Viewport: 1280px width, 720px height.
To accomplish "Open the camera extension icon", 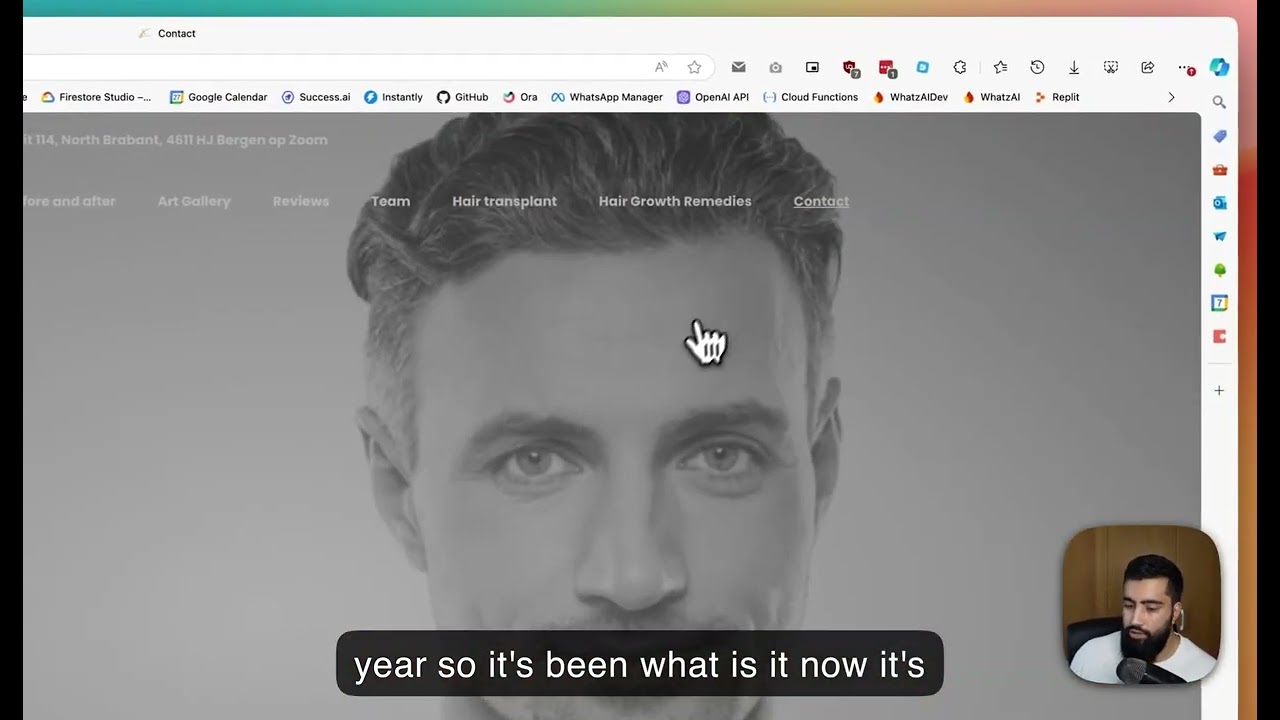I will point(775,67).
